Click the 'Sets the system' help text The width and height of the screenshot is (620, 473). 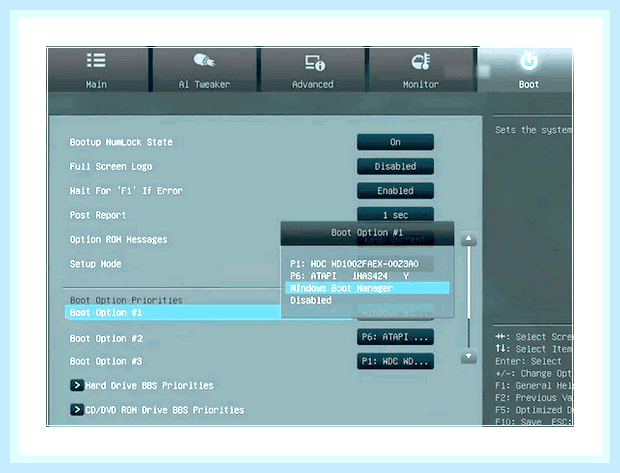point(533,130)
